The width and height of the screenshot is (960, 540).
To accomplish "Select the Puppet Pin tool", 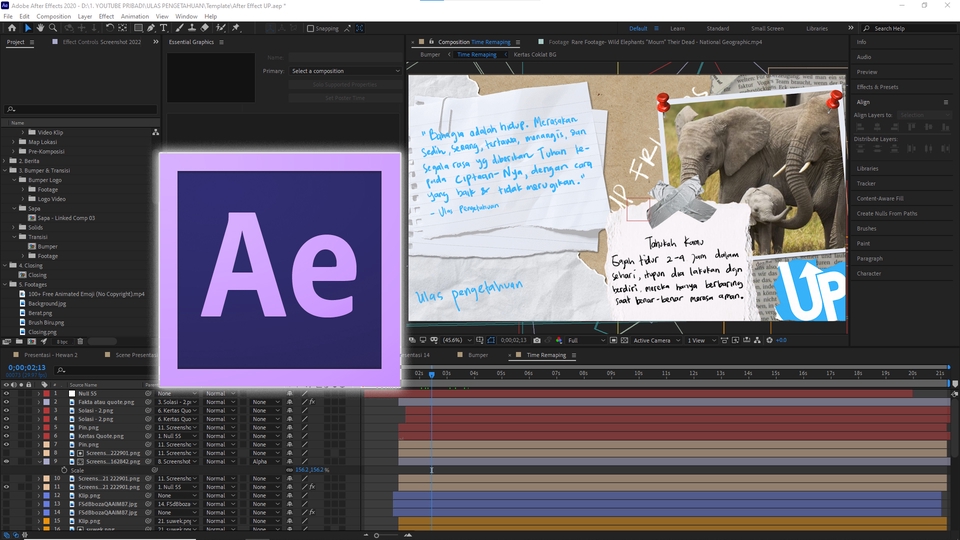I will coord(236,28).
